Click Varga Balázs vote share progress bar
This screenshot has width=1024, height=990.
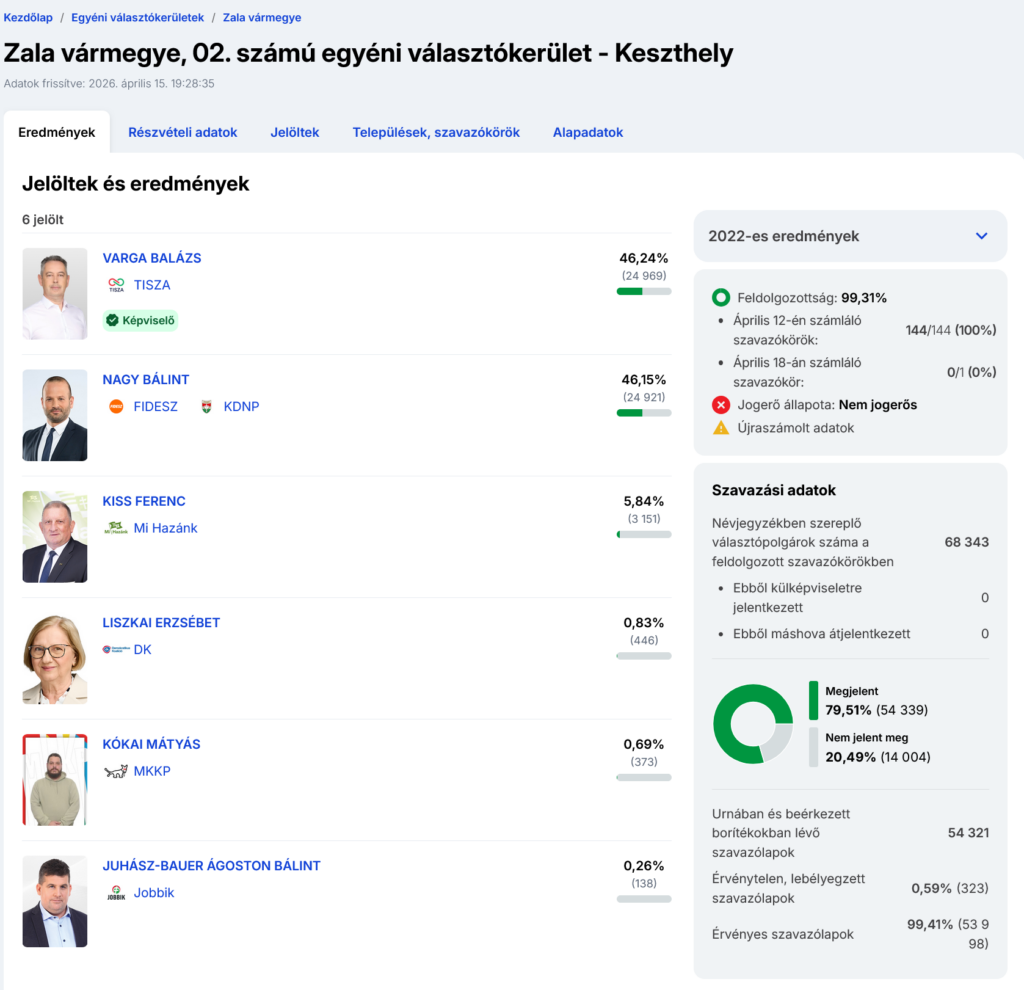[x=644, y=291]
